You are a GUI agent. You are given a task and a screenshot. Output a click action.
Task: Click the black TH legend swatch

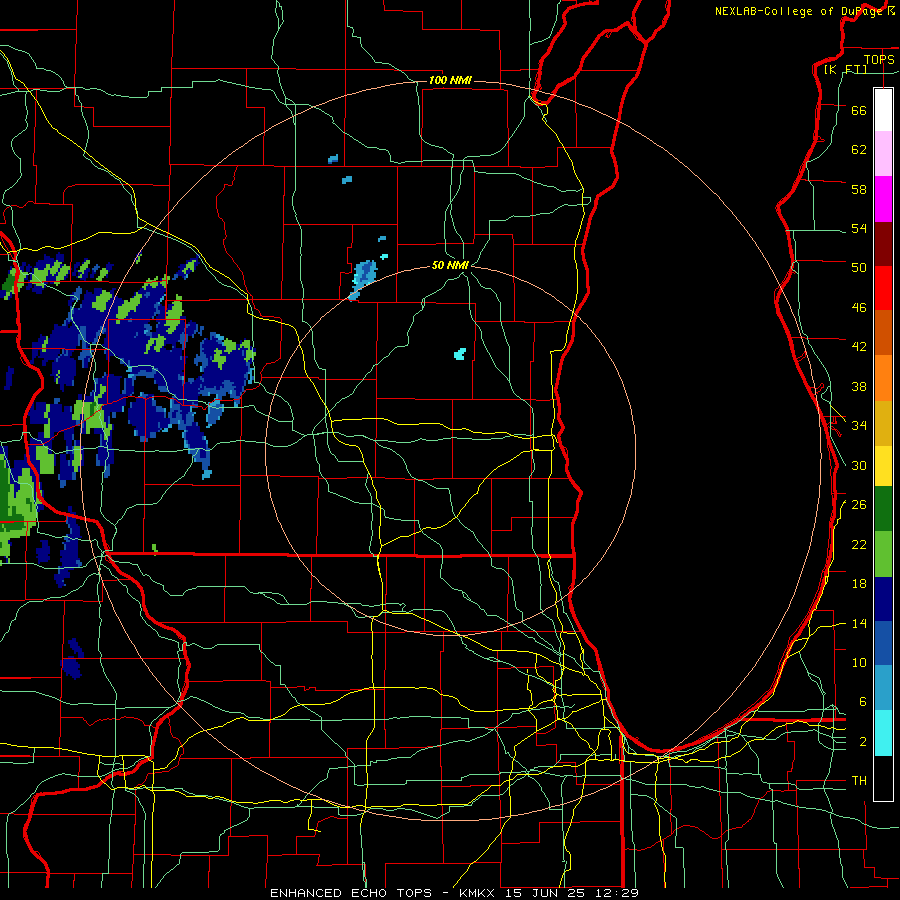[883, 778]
